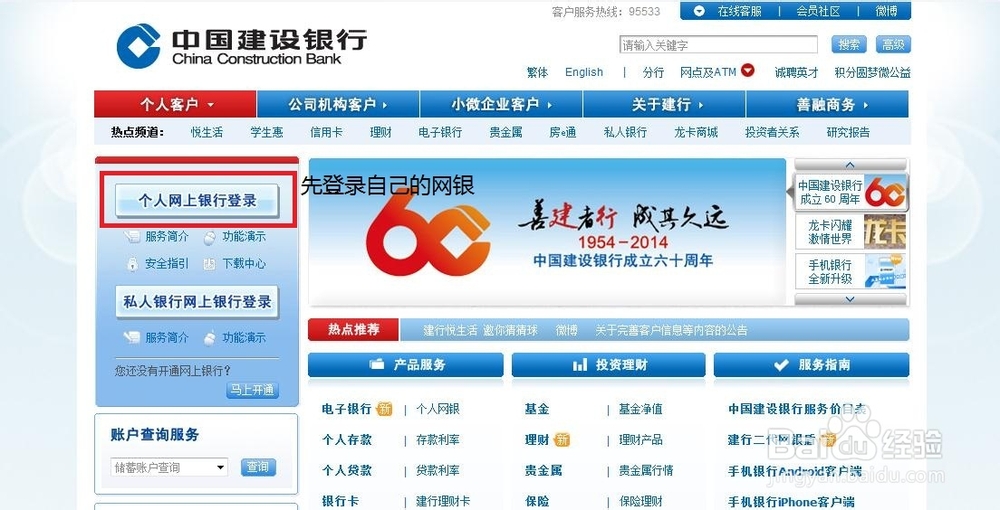Image resolution: width=1000 pixels, height=510 pixels.
Task: Click the 查询 button
Action: [x=258, y=467]
